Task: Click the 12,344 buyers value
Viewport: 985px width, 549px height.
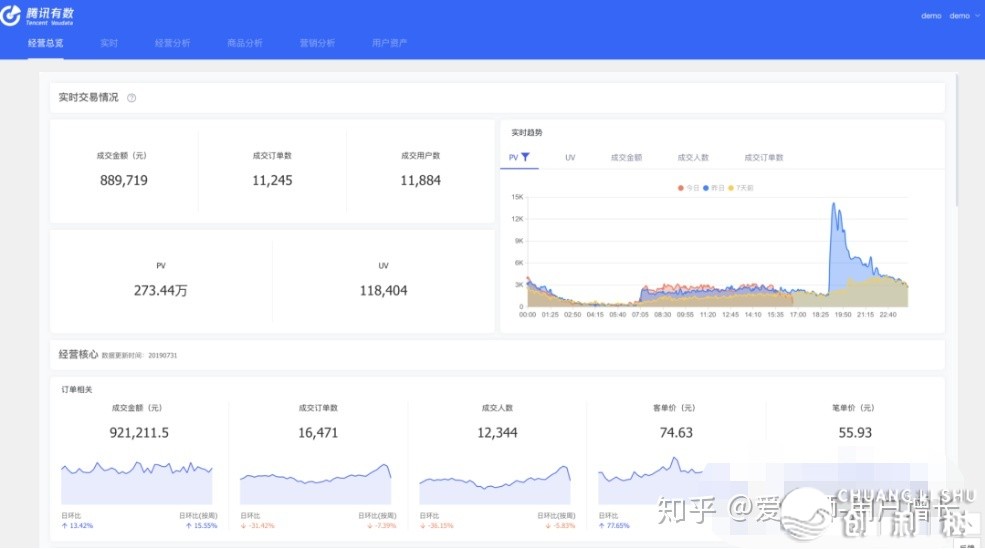Action: pos(497,432)
